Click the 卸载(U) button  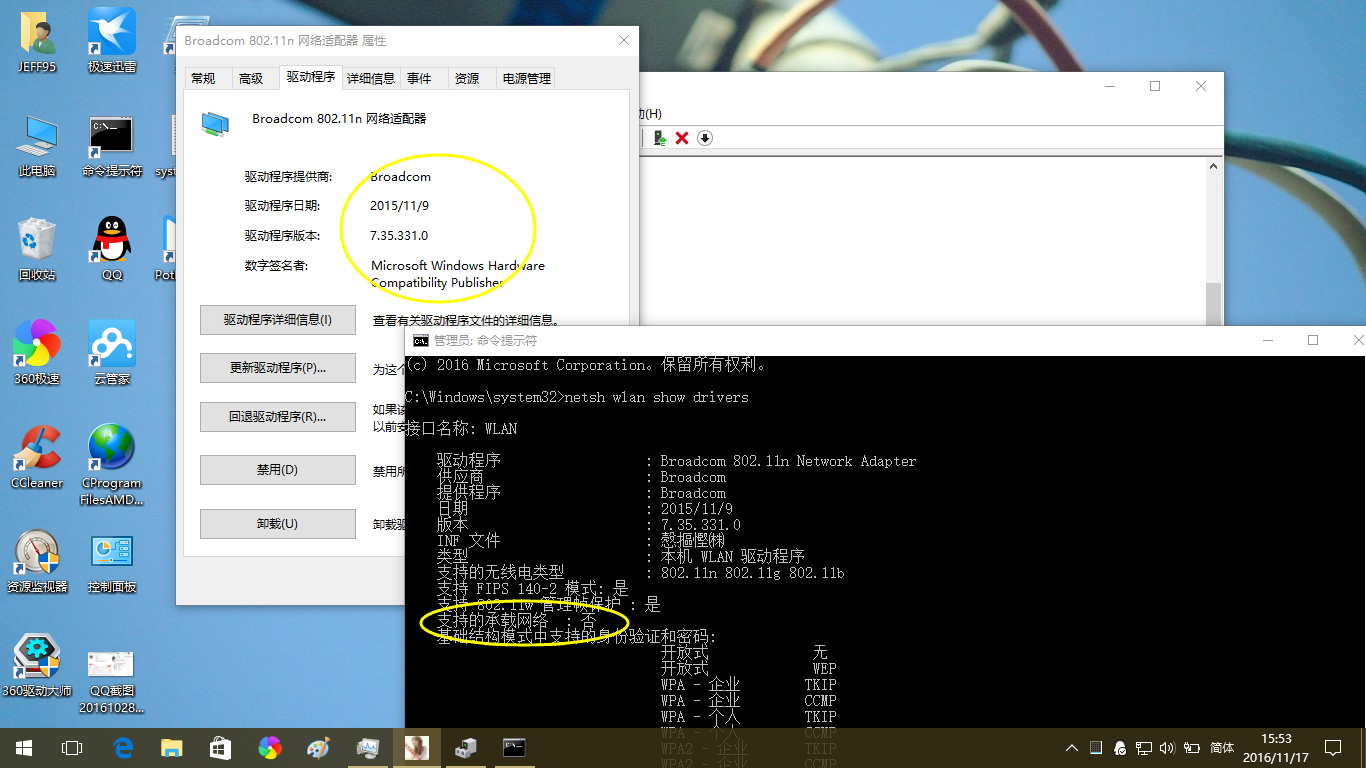278,524
